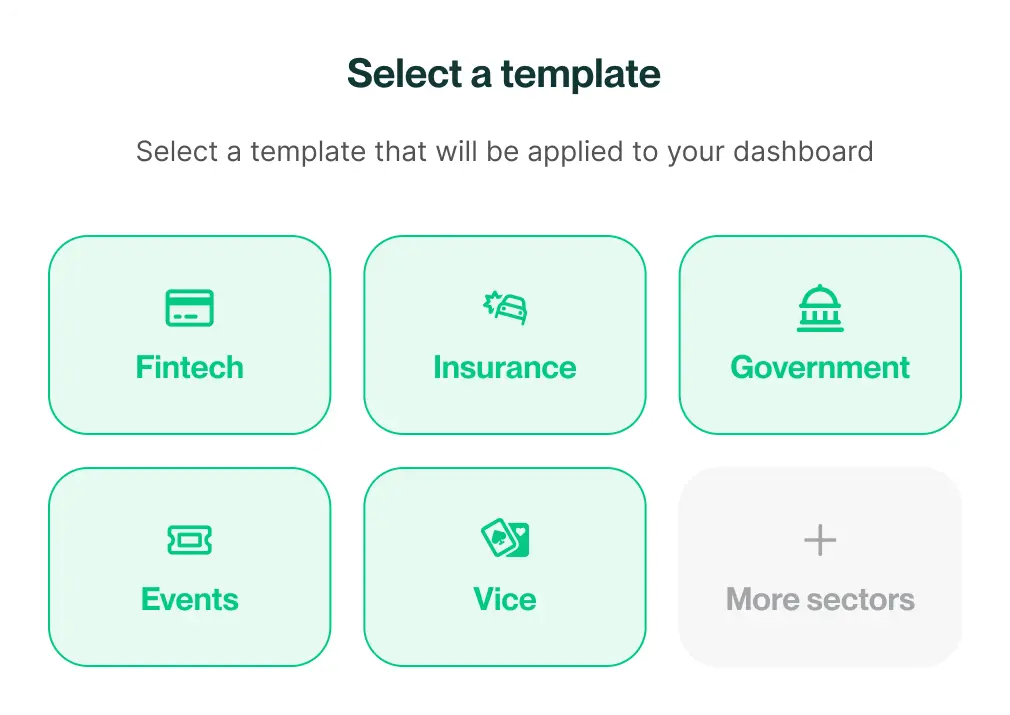This screenshot has width=1010, height=715.
Task: Click the "Select a template" heading
Action: pos(504,74)
